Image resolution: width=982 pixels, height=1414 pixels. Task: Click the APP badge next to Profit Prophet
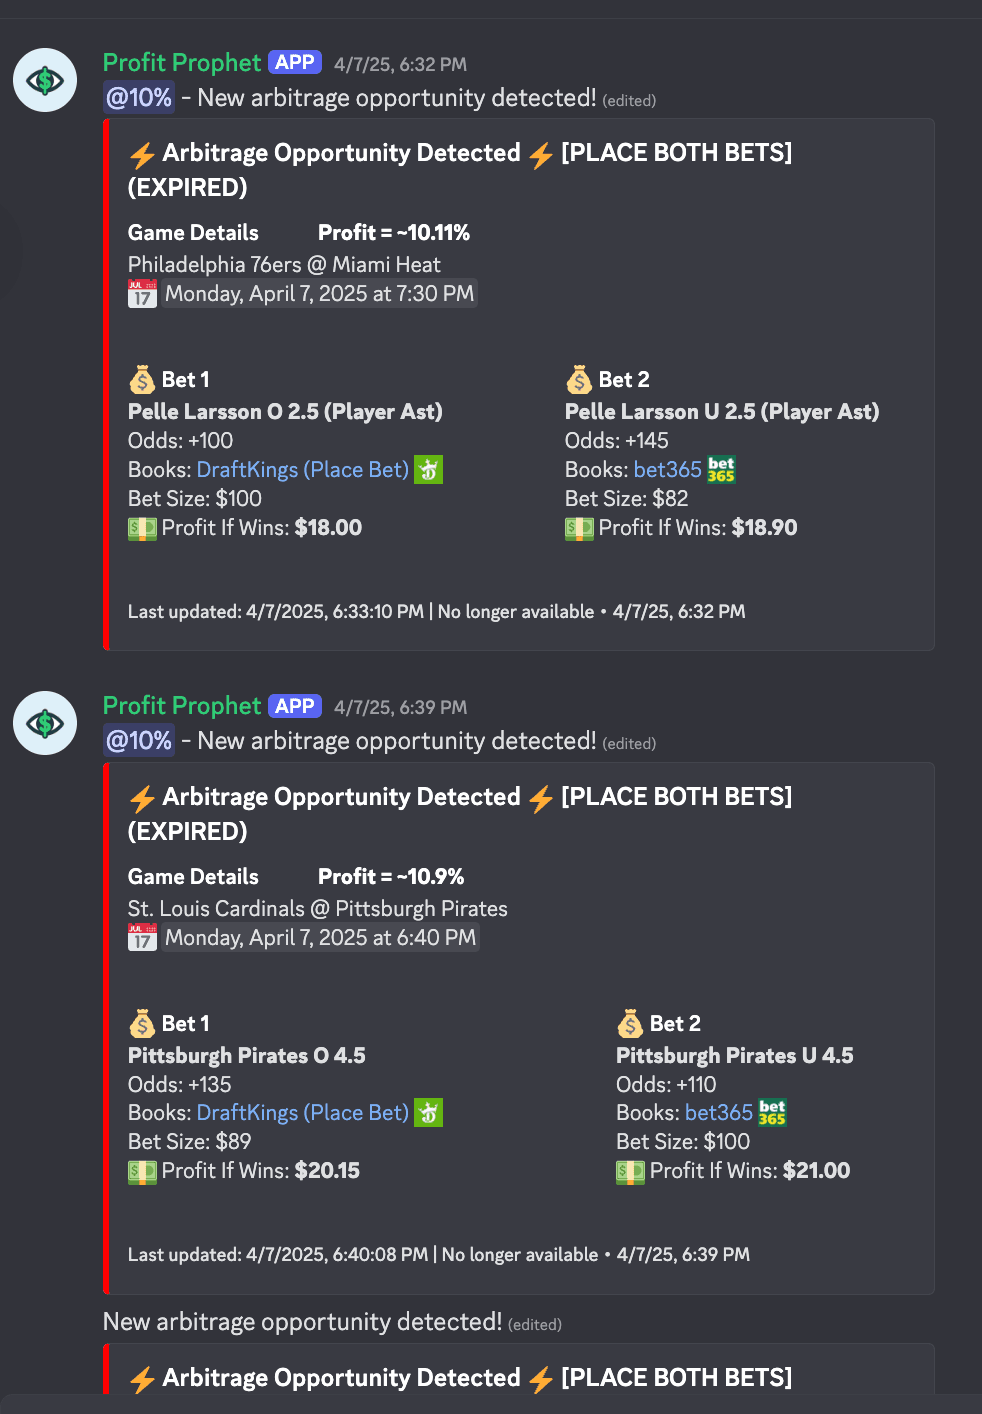[x=294, y=61]
